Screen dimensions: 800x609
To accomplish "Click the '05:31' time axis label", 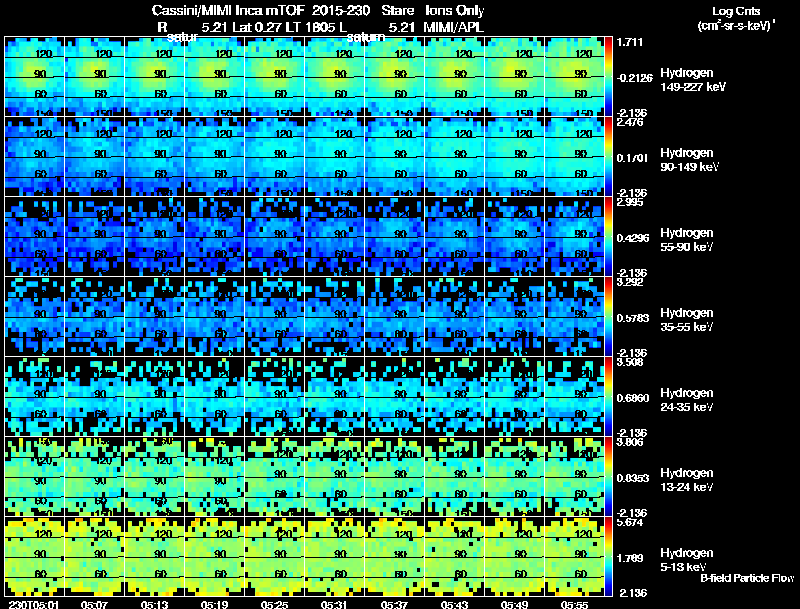I will [x=334, y=604].
